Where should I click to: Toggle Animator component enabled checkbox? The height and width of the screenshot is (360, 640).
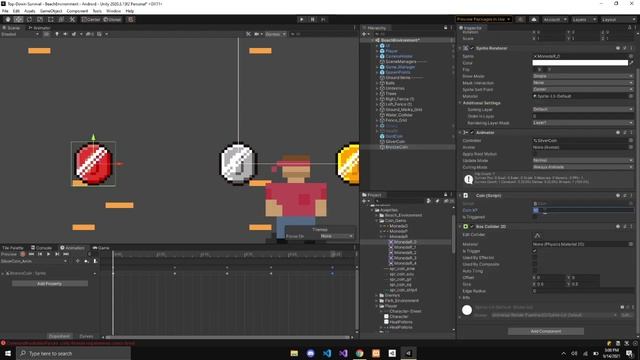tap(472, 133)
